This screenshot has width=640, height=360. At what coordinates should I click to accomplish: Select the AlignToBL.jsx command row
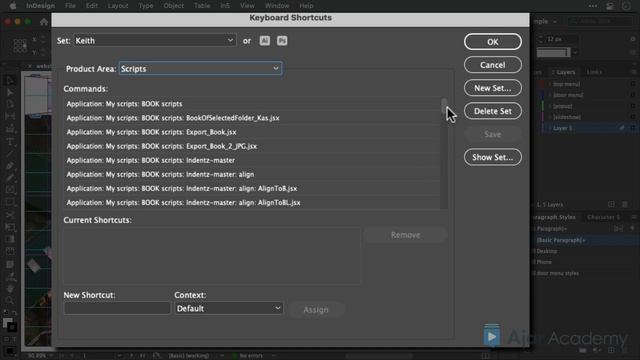pos(251,203)
